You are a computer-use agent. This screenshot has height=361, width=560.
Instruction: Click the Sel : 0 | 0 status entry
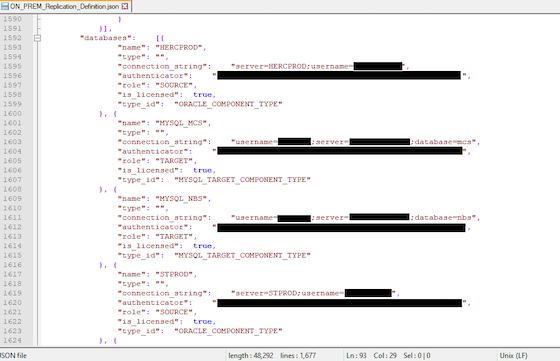[x=417, y=356]
